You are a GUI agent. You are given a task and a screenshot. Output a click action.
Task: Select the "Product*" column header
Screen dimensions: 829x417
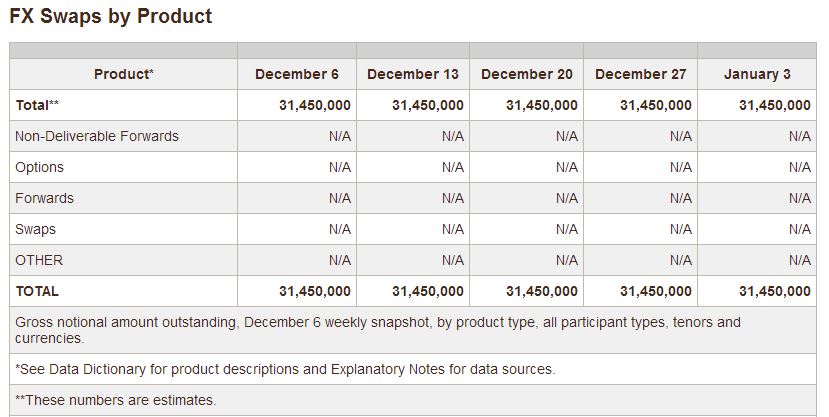[x=124, y=74]
